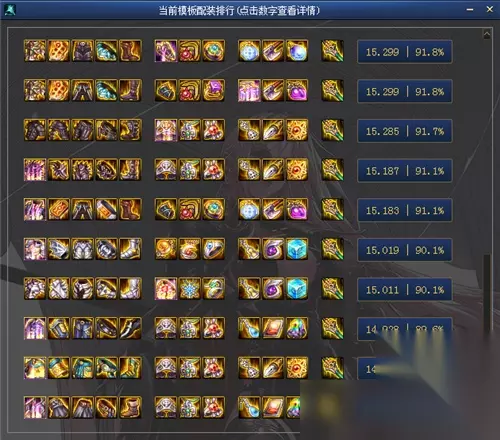Click the app logo icon in the title bar
The height and width of the screenshot is (440, 500).
click(9, 10)
